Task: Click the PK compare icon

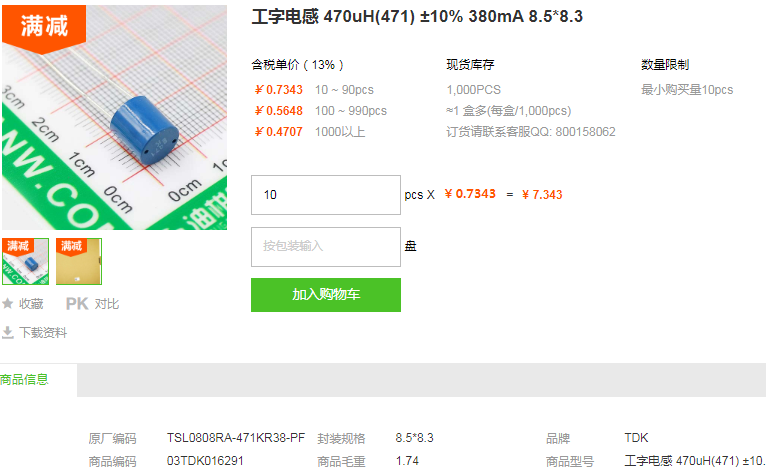Action: [x=77, y=304]
